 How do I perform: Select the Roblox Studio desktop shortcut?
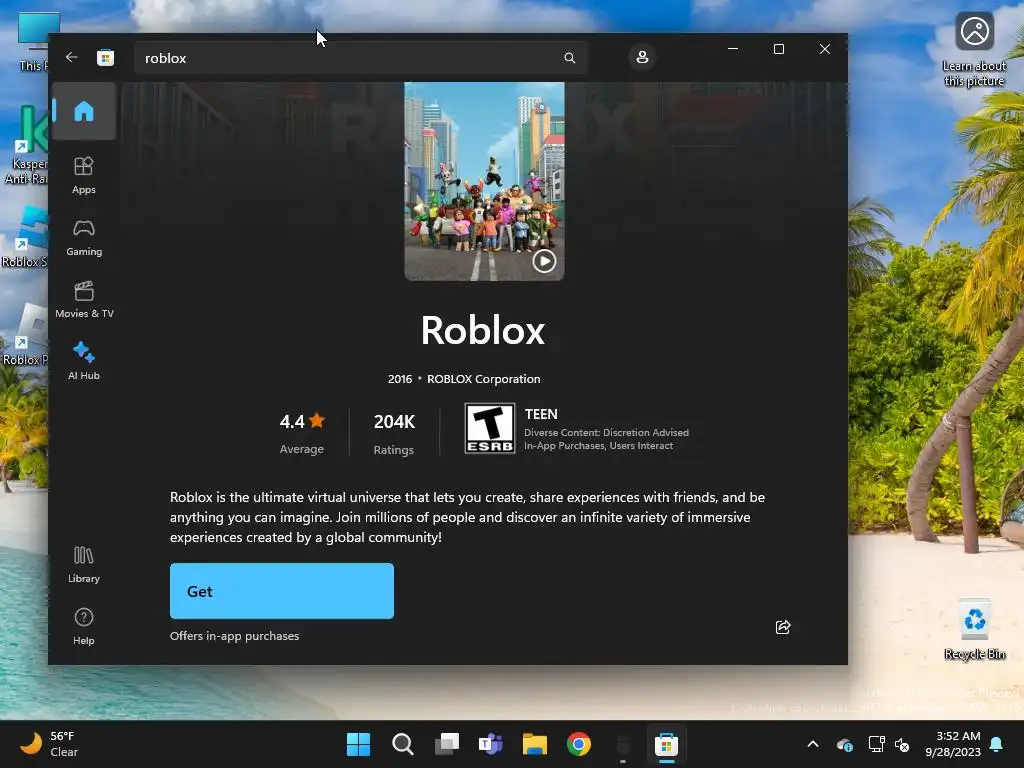26,236
